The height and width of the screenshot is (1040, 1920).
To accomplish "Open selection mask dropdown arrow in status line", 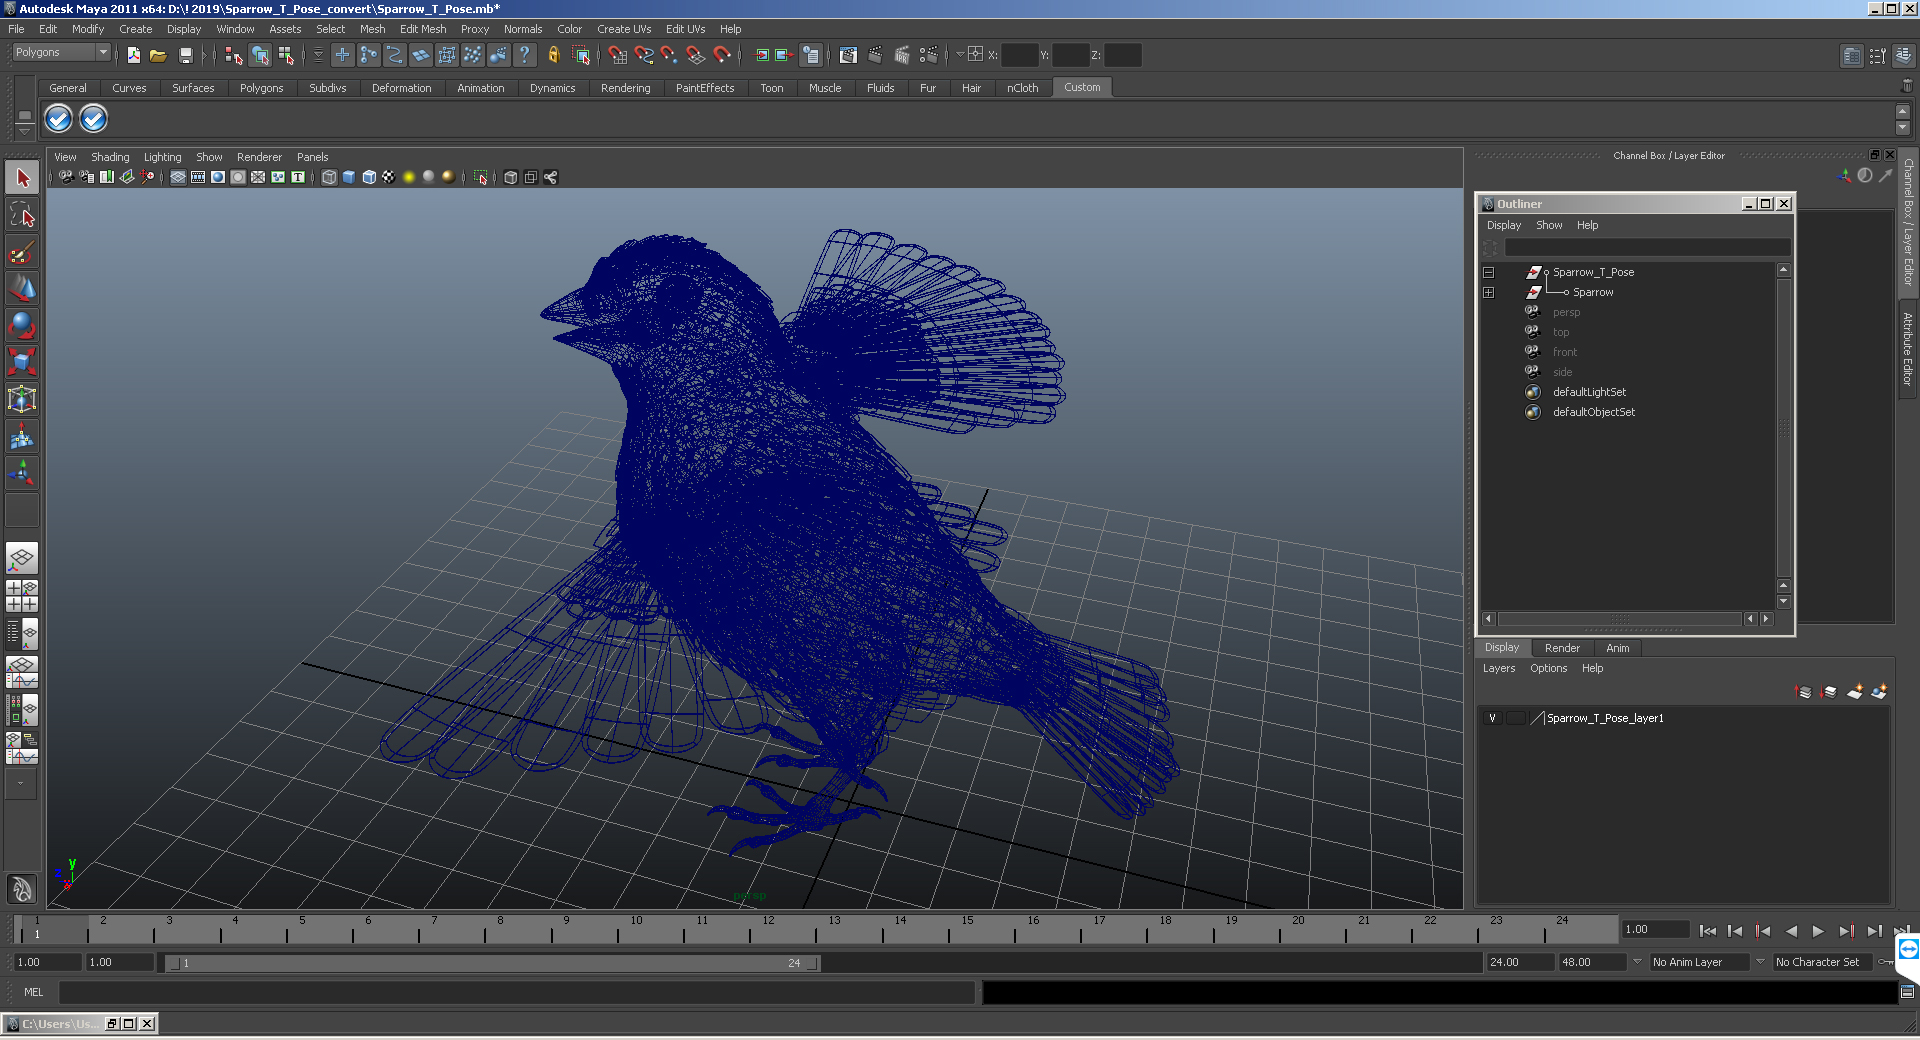I will click(318, 55).
